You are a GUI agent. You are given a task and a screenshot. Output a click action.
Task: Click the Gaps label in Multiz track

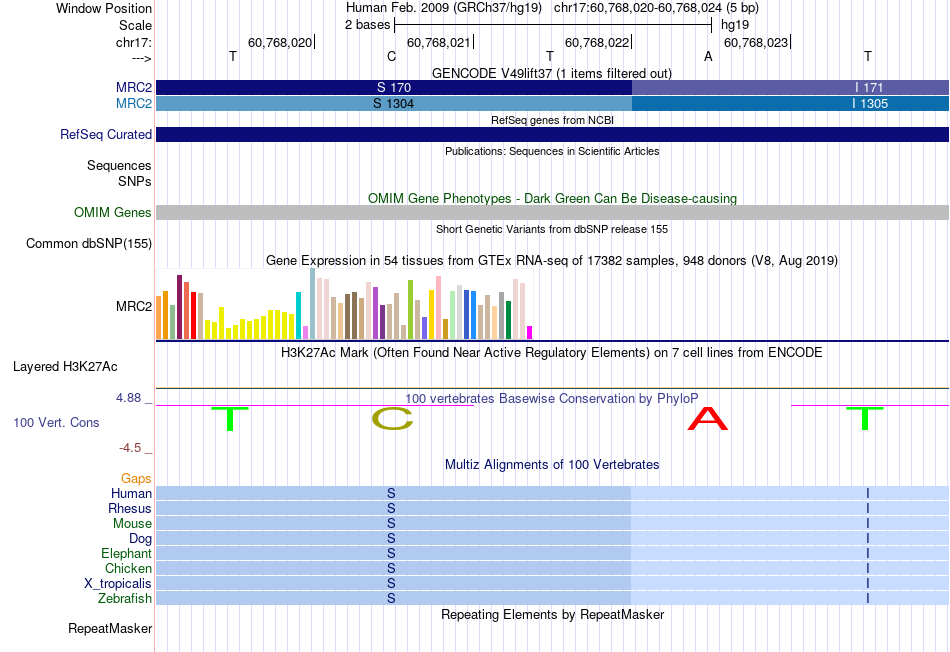click(x=136, y=479)
